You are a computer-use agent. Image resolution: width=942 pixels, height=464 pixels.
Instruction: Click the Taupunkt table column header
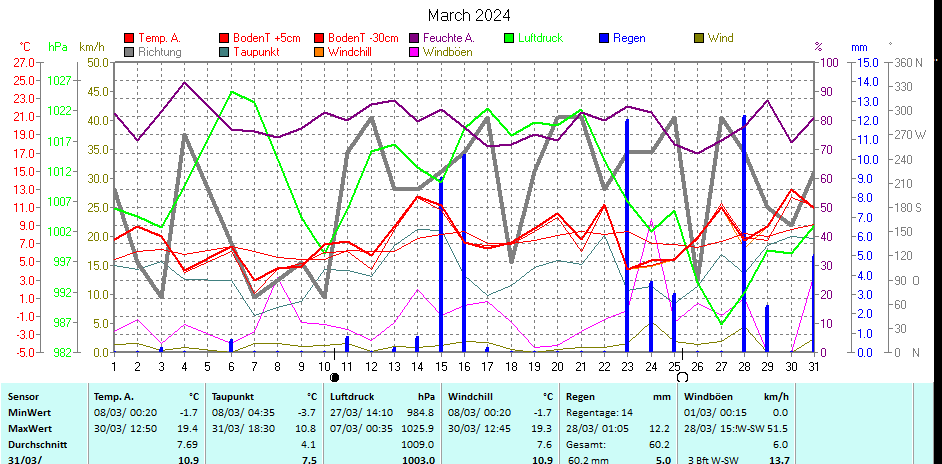click(232, 397)
